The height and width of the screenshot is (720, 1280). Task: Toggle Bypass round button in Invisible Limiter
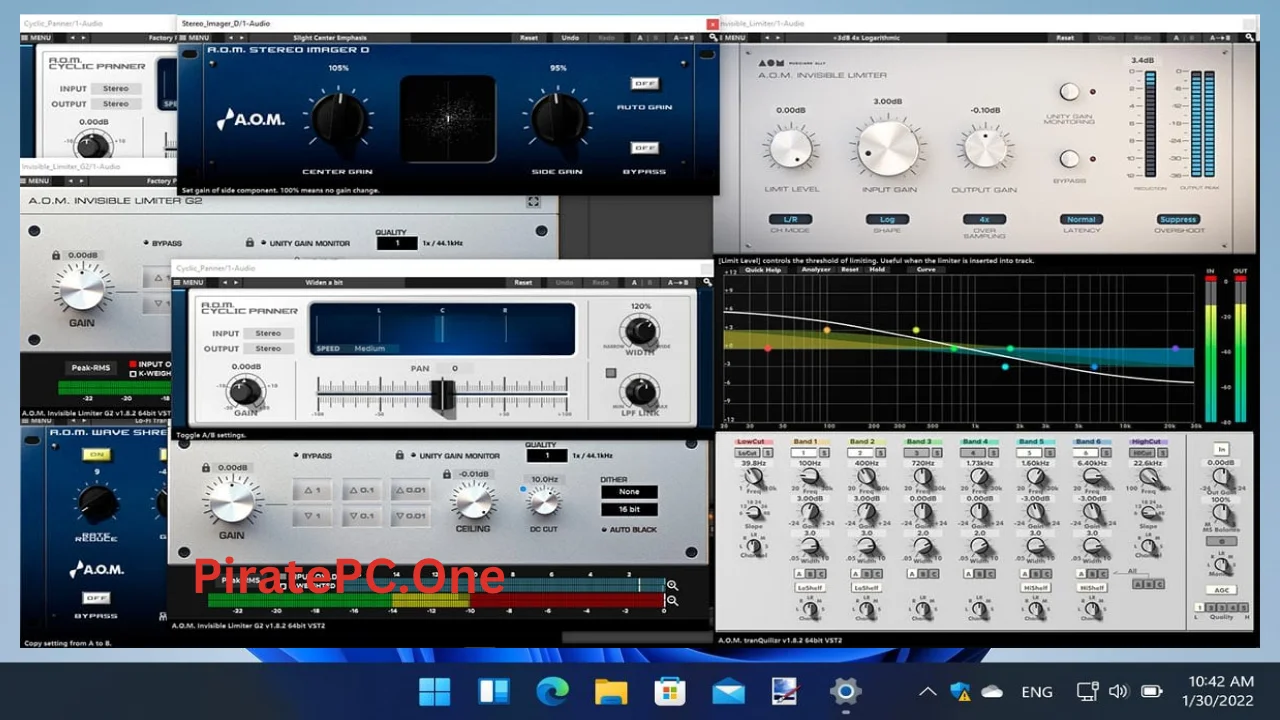point(1069,158)
